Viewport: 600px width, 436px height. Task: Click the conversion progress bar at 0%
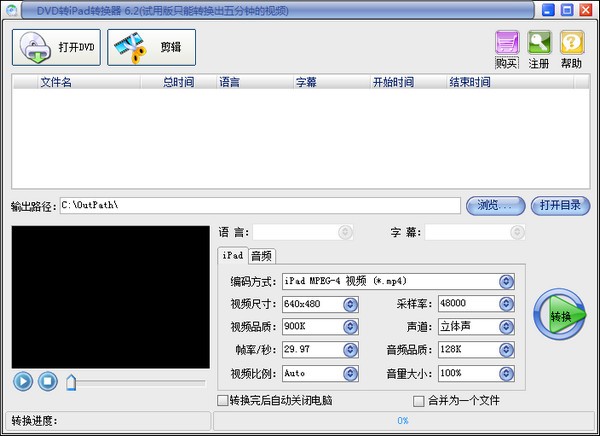(403, 421)
